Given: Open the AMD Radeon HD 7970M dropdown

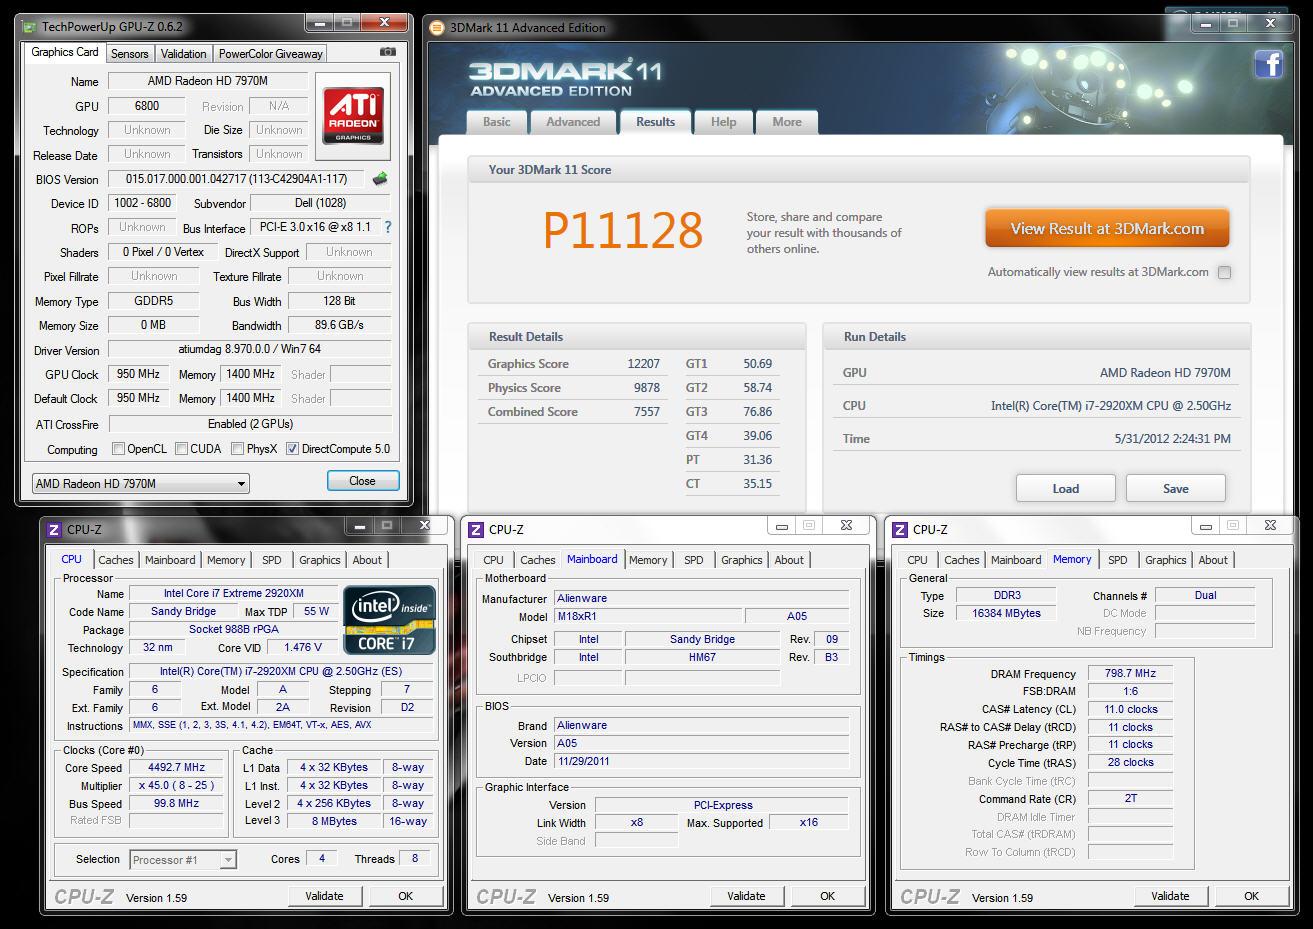Looking at the screenshot, I should [140, 484].
